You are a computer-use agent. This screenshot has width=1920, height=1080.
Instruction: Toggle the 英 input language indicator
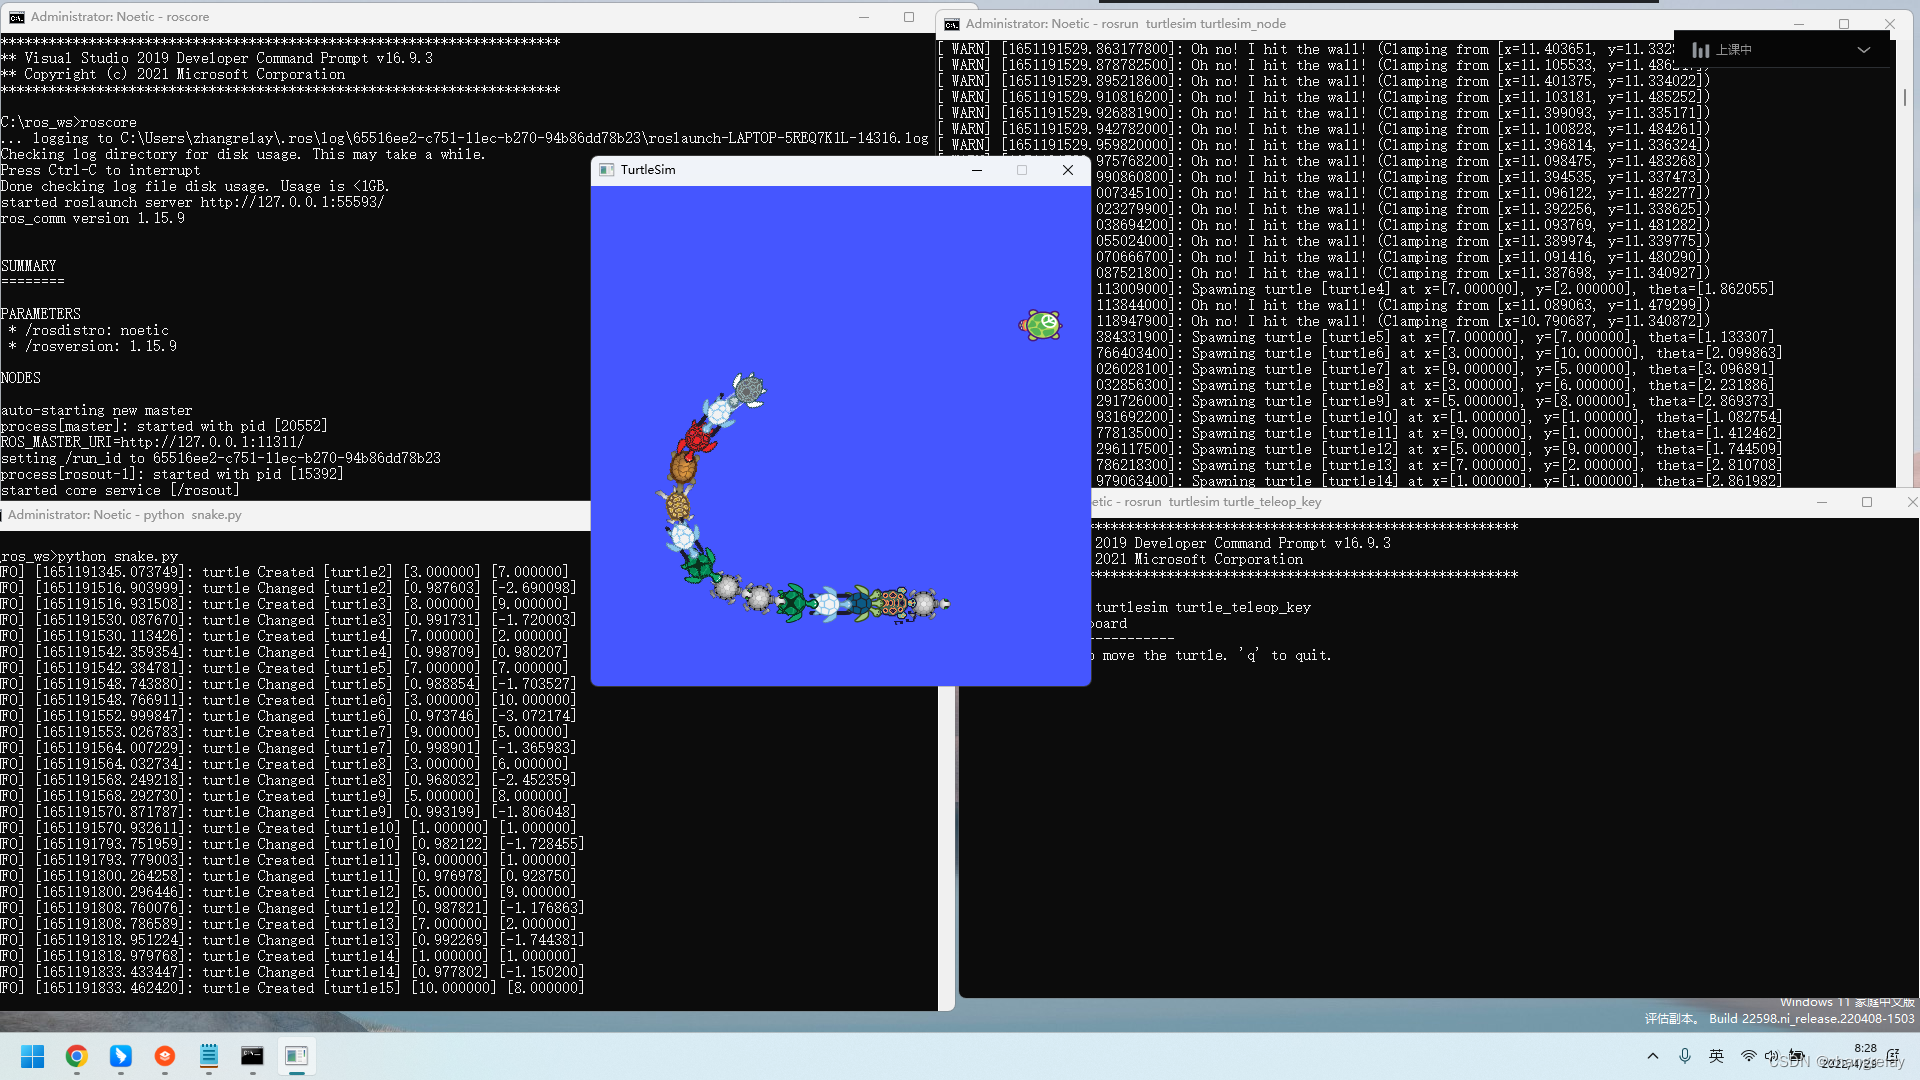coord(1716,1056)
